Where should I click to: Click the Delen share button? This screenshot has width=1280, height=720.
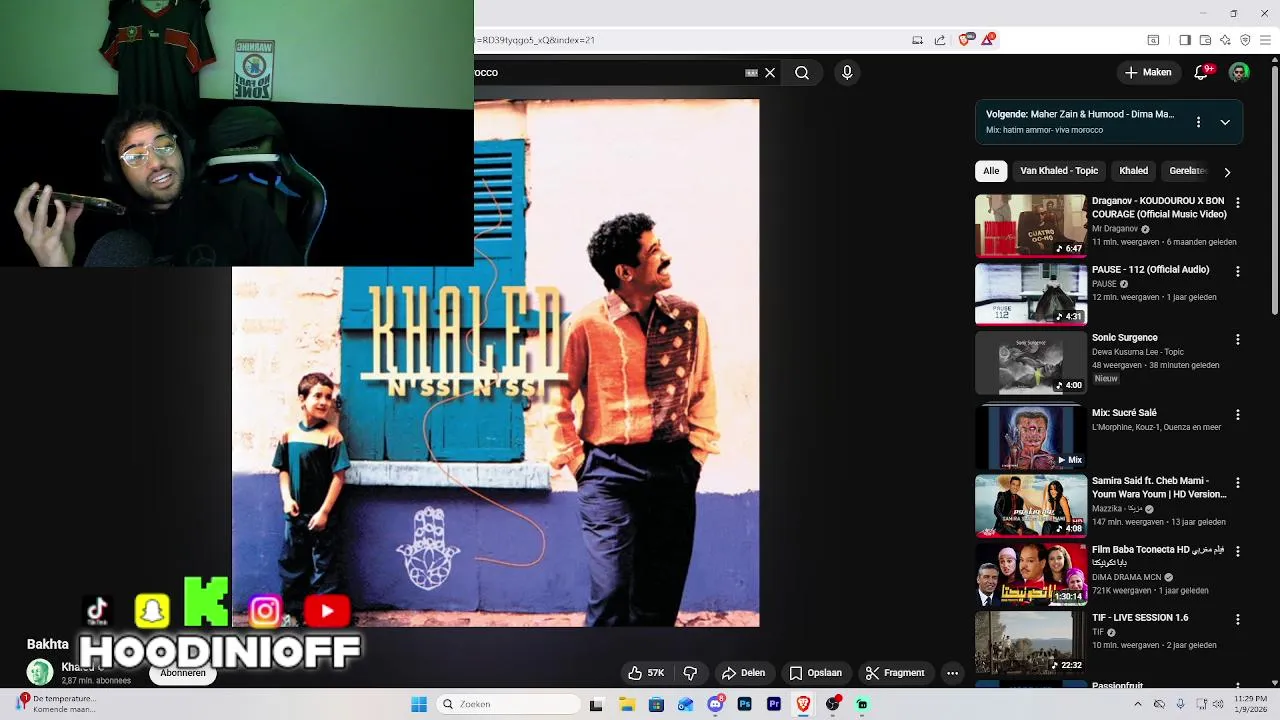(744, 673)
